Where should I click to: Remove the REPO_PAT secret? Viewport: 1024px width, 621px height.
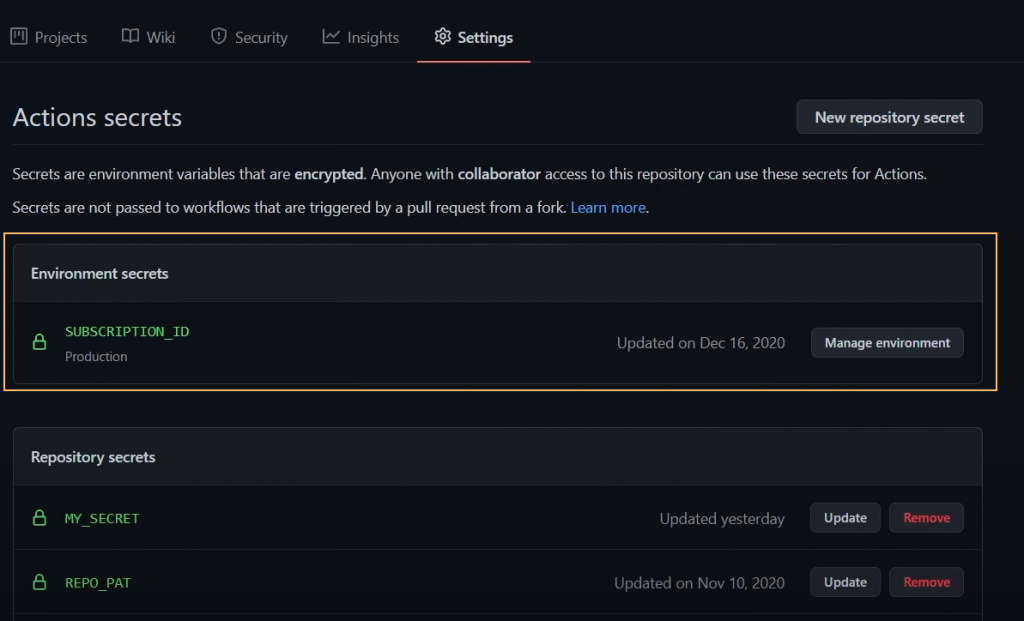(x=926, y=582)
